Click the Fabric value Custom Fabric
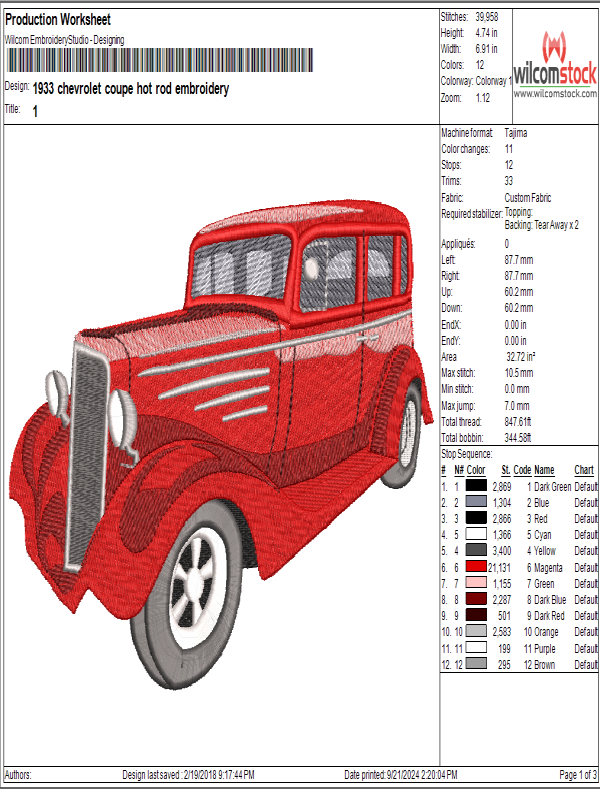Screen dimensions: 600x789 tap(528, 198)
